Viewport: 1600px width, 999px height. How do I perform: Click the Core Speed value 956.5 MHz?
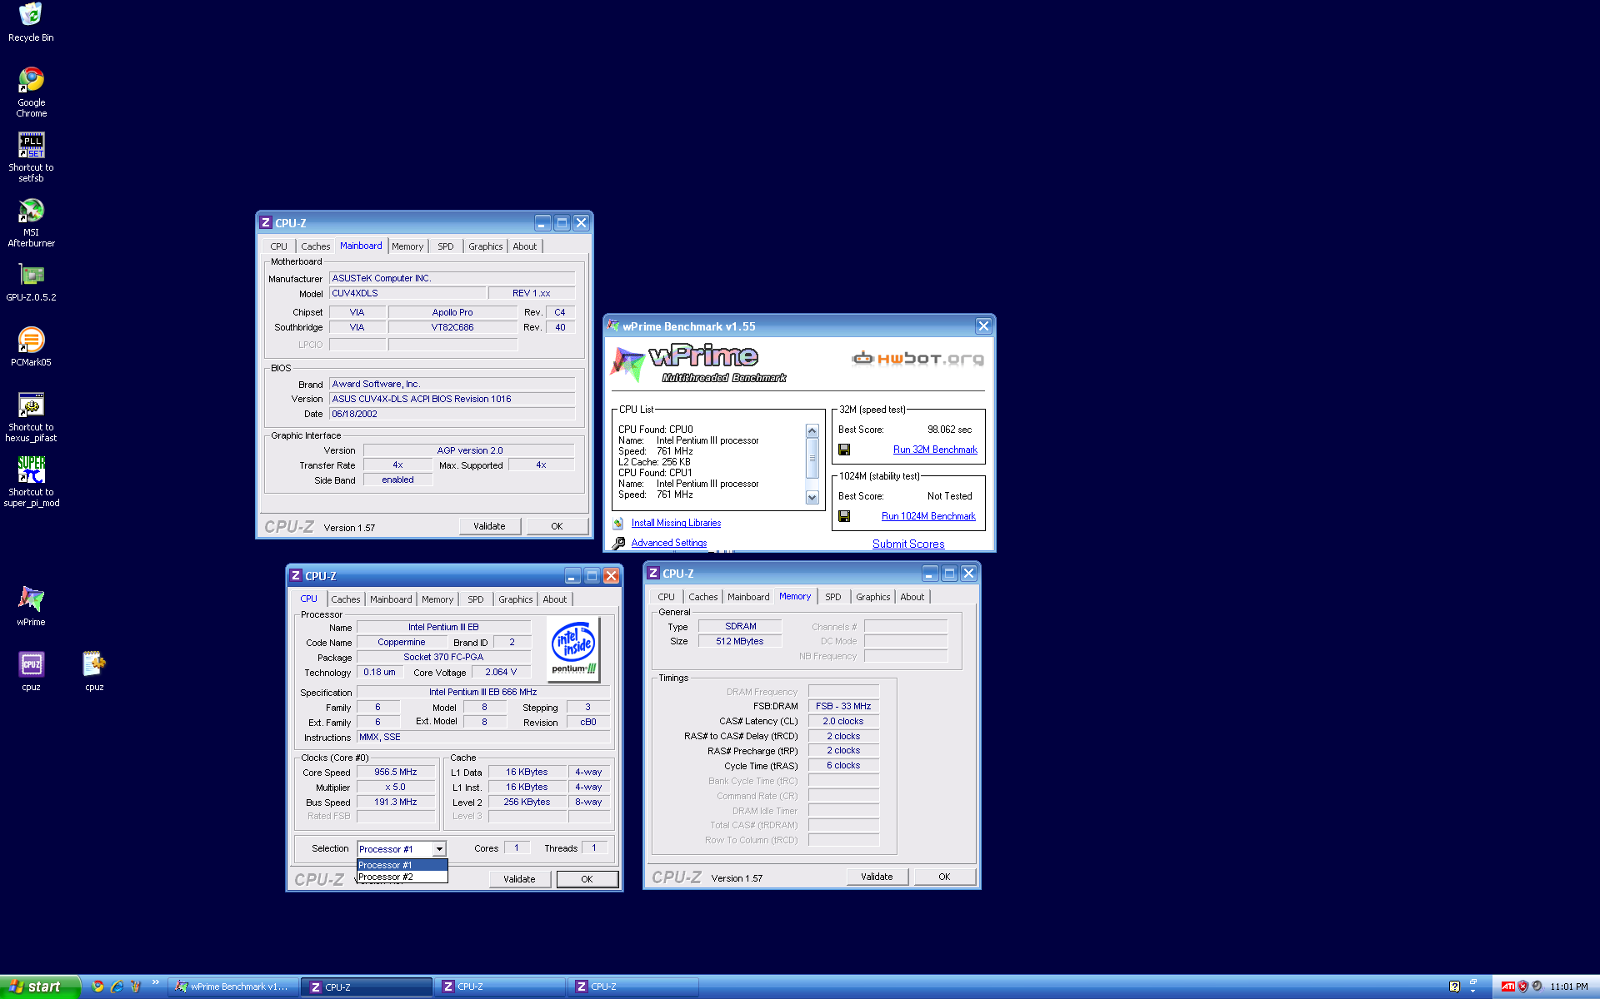(396, 772)
